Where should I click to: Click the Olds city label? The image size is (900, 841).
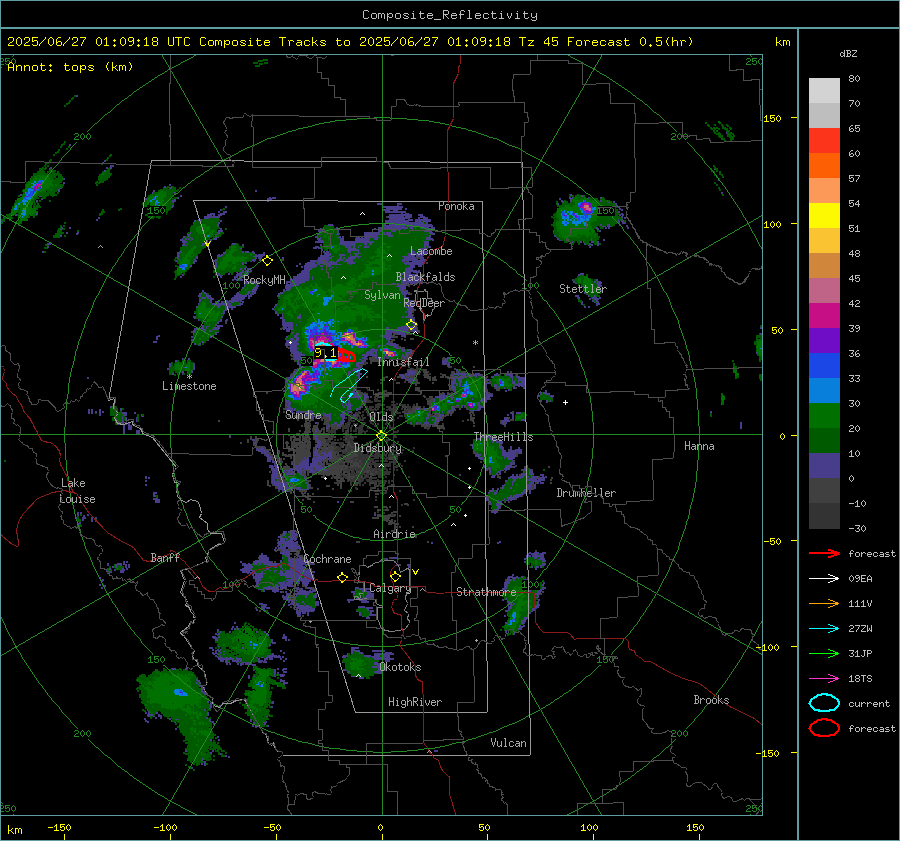click(x=381, y=417)
